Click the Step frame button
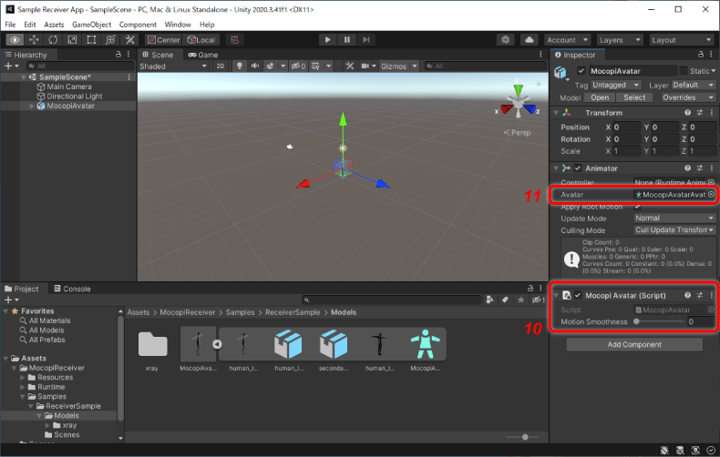Viewport: 720px width, 457px height. click(x=366, y=40)
